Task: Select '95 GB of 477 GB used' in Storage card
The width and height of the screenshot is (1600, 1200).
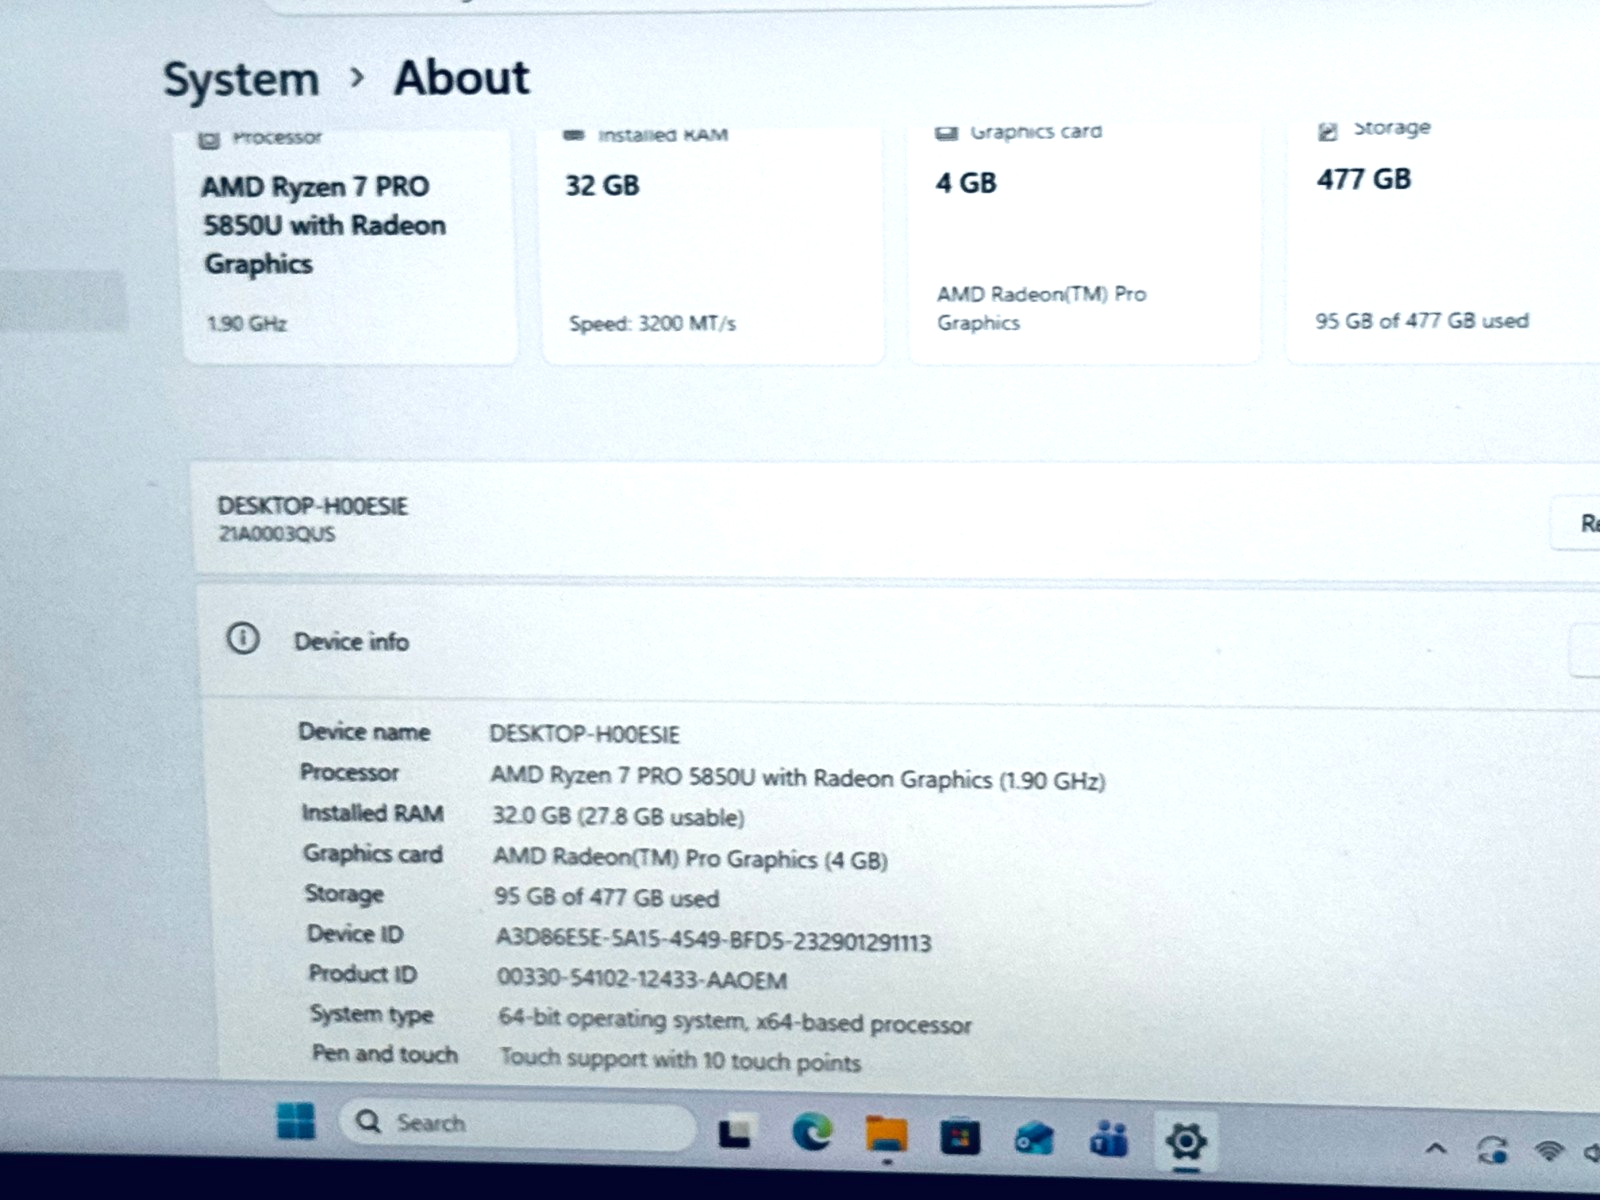Action: [1422, 321]
